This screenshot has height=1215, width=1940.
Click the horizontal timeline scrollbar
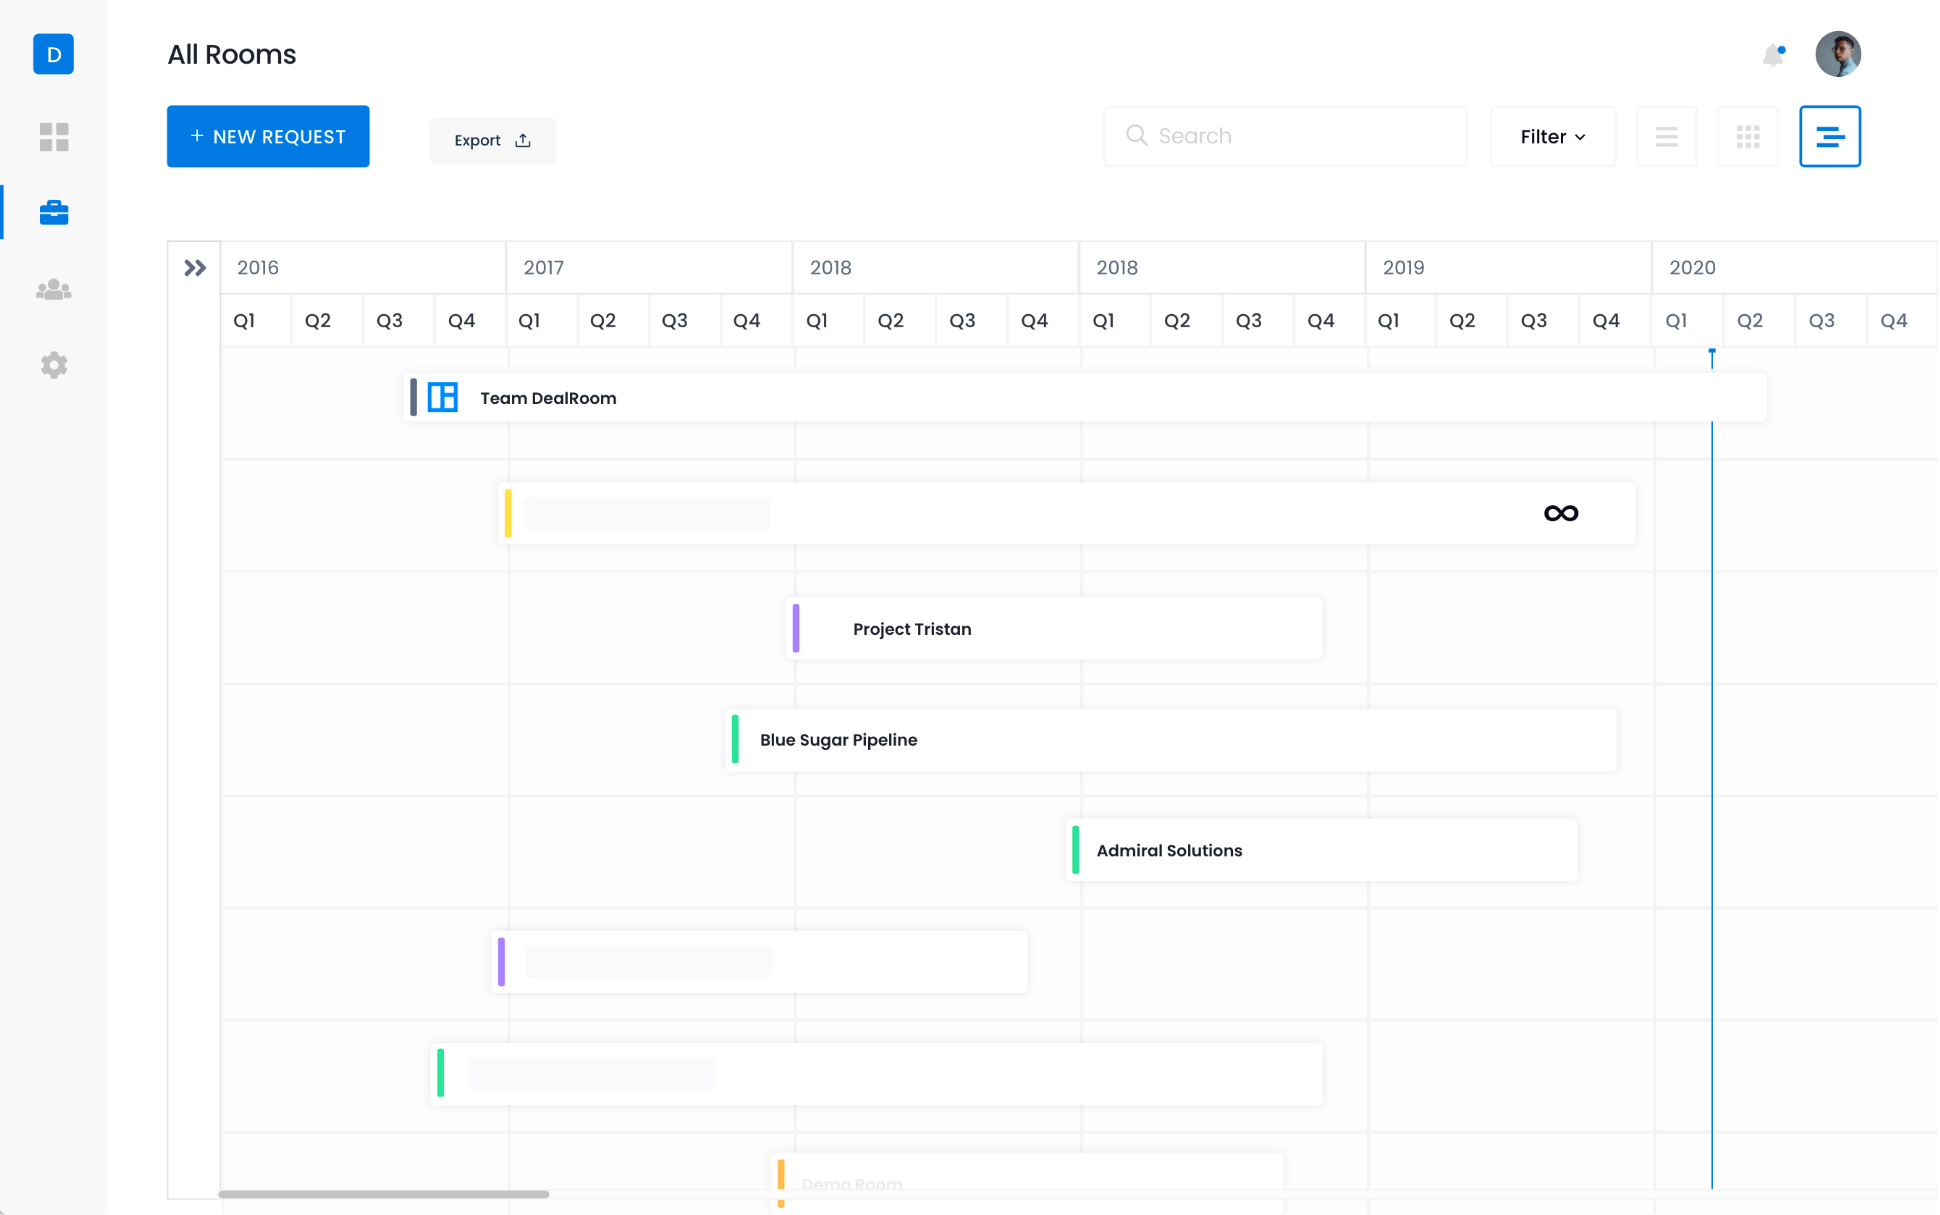click(384, 1194)
